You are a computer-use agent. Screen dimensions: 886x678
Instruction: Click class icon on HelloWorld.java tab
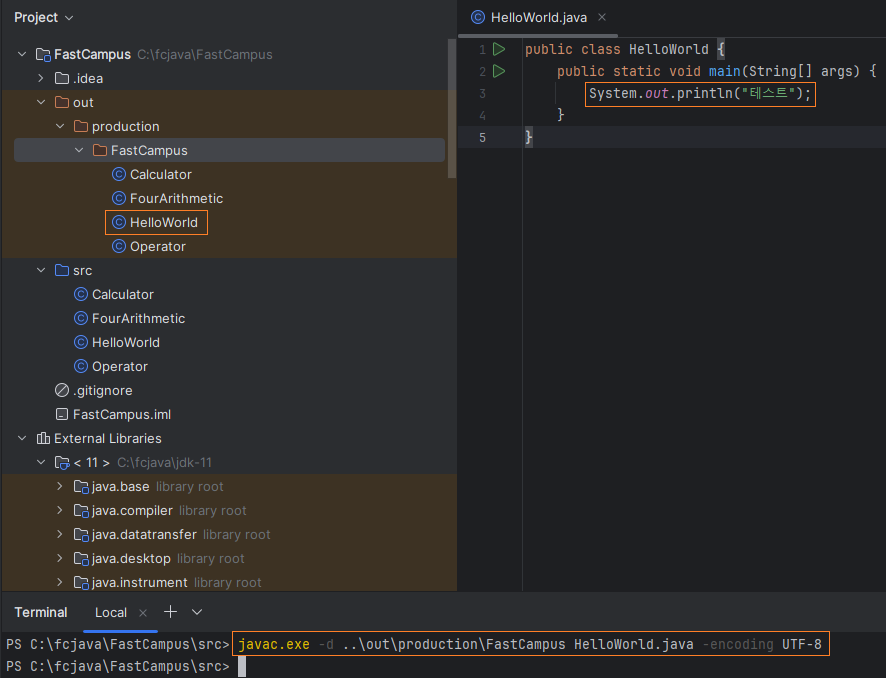[477, 18]
